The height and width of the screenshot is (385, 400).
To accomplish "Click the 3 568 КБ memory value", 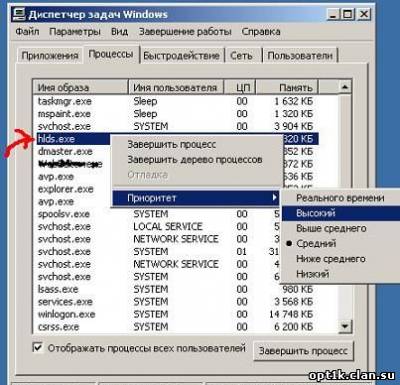I will 293,302.
